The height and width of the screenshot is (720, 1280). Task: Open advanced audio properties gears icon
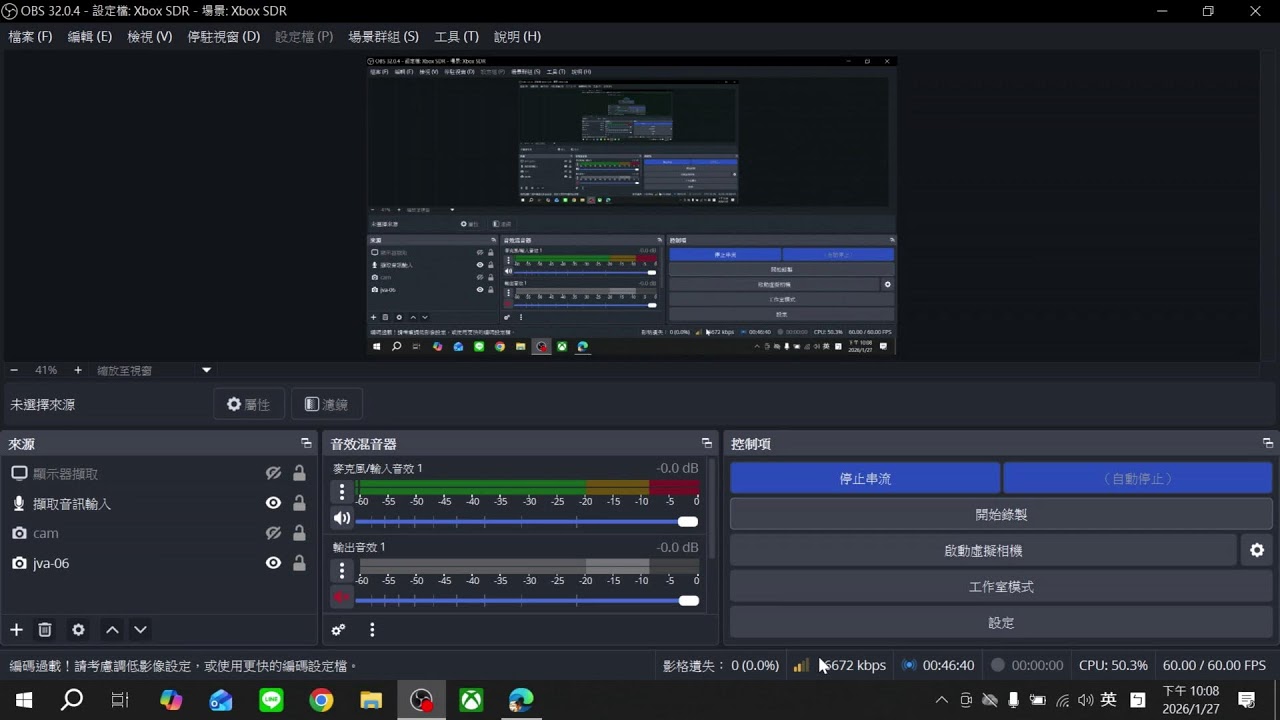339,630
